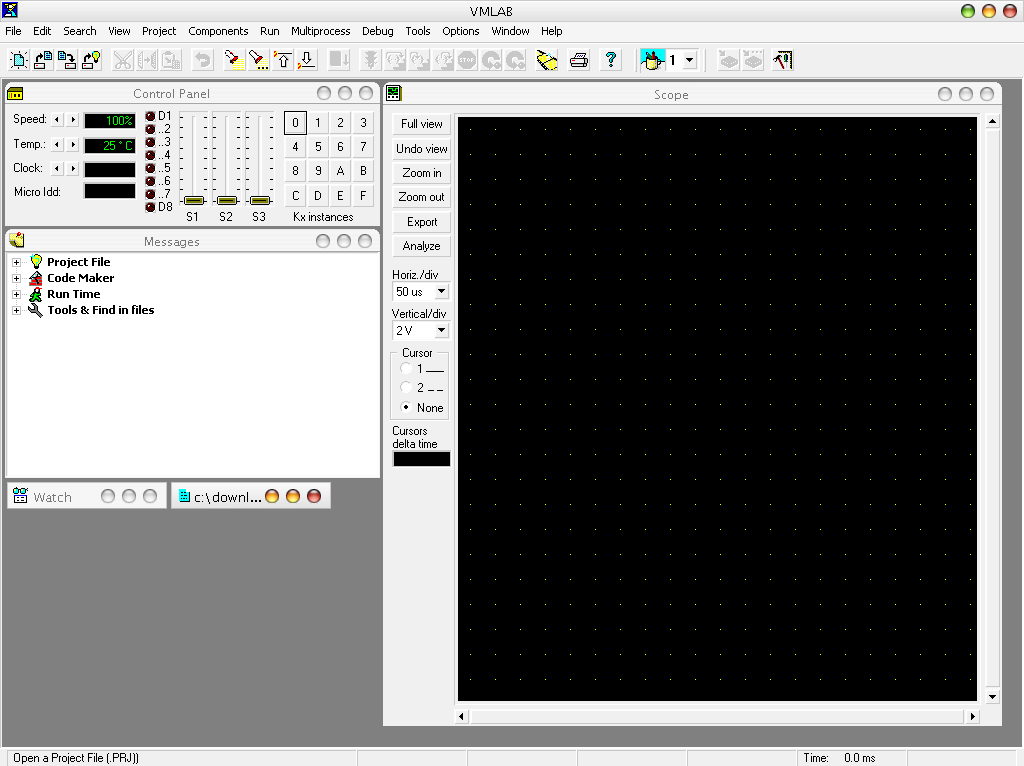This screenshot has height=766, width=1024.
Task: Open help via the question mark icon
Action: pos(610,60)
